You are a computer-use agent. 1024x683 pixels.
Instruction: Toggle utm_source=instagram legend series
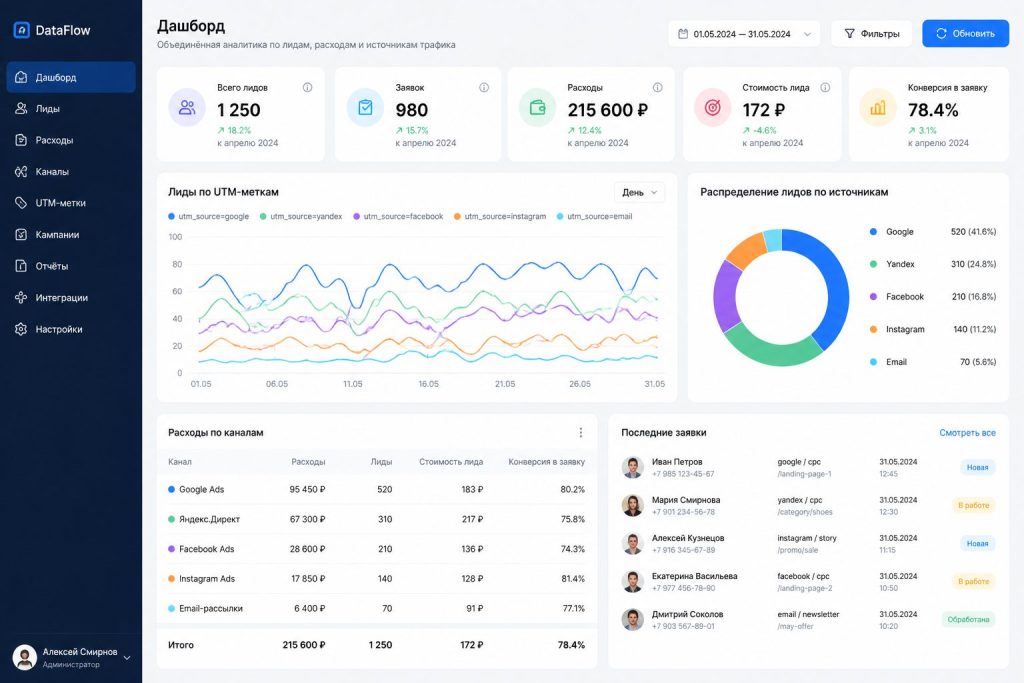point(500,216)
